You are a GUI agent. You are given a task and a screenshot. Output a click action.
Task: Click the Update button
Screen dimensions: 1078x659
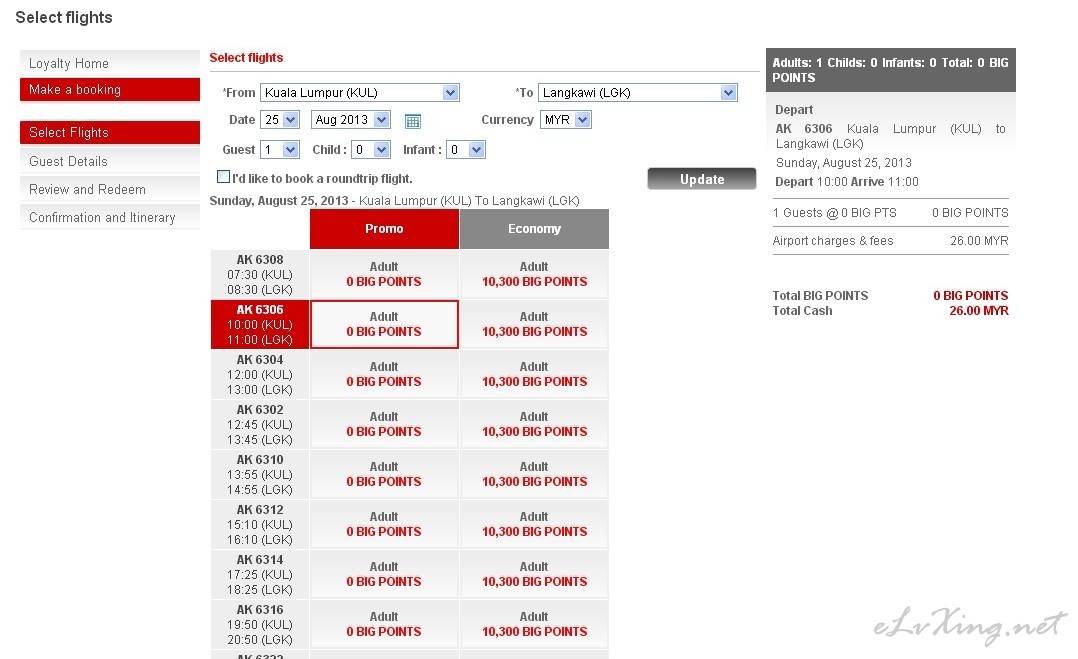702,179
